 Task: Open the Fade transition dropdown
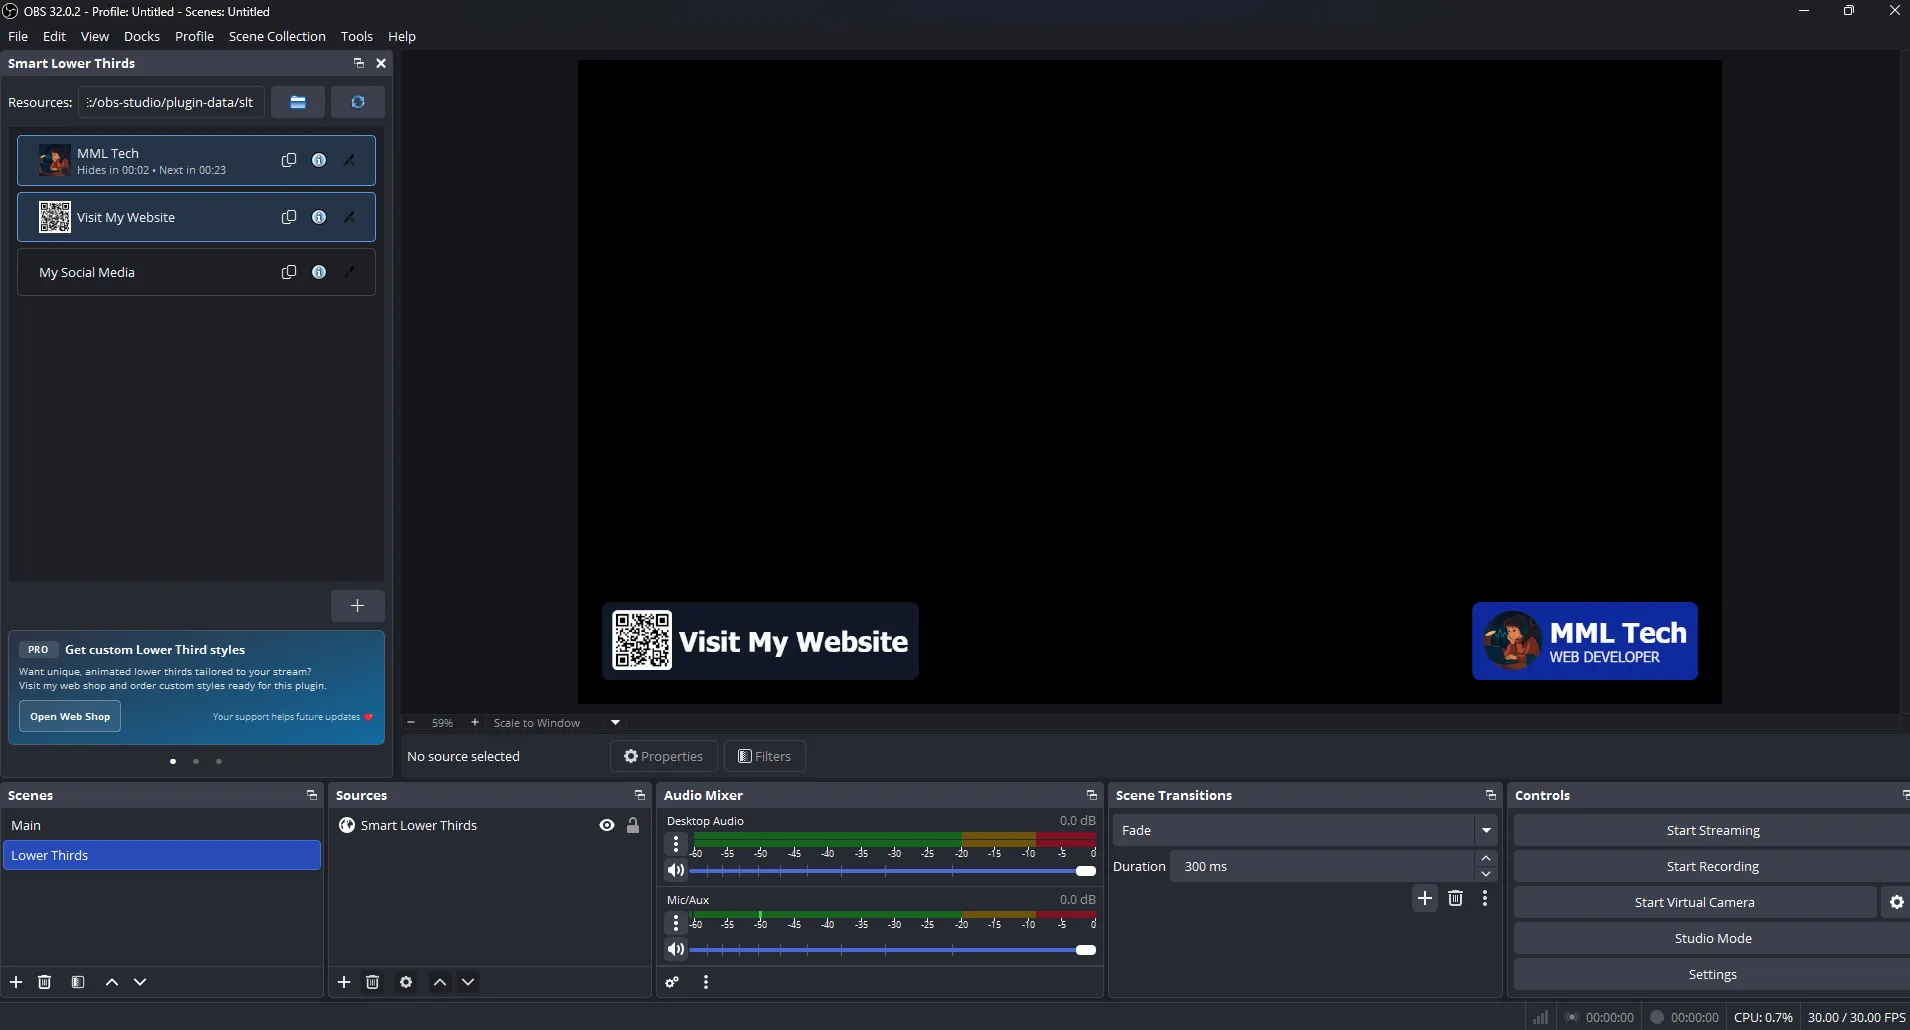1487,830
